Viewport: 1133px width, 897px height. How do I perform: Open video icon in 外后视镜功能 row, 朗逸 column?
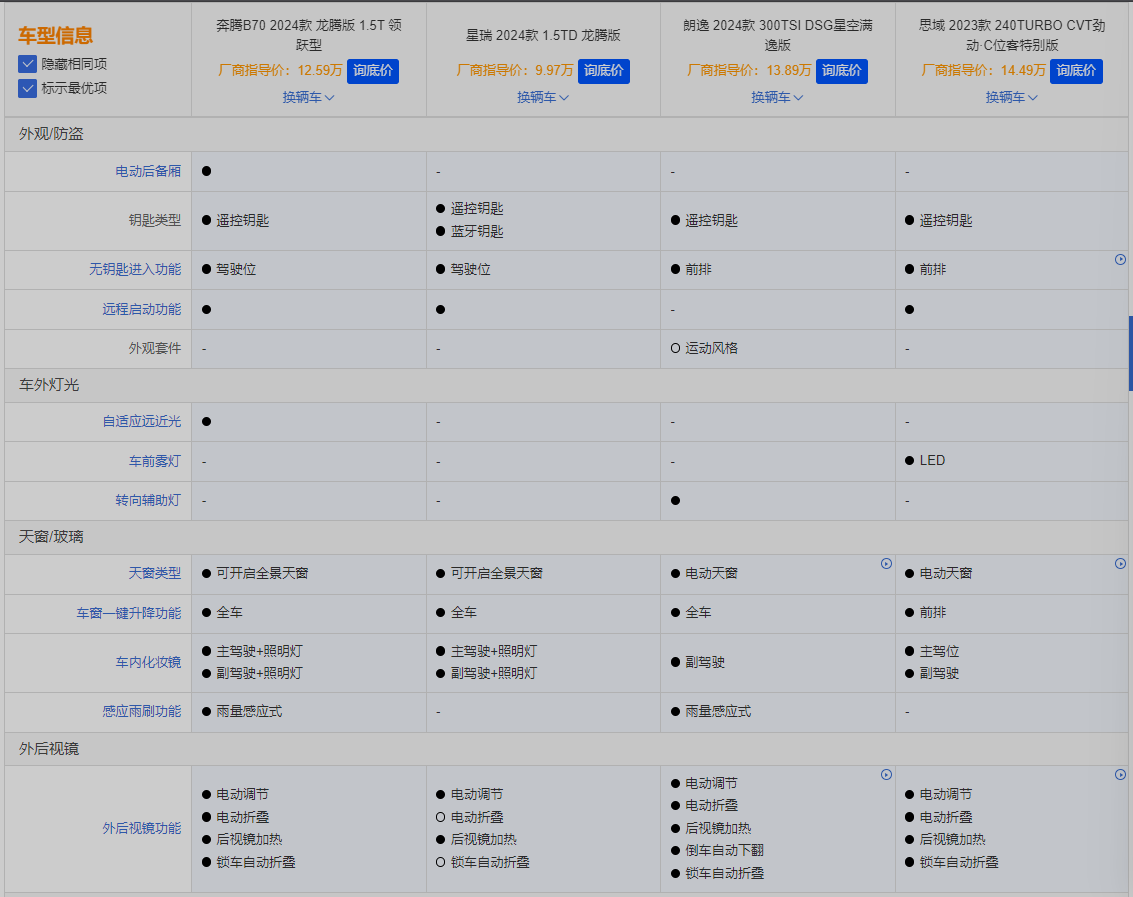click(886, 775)
